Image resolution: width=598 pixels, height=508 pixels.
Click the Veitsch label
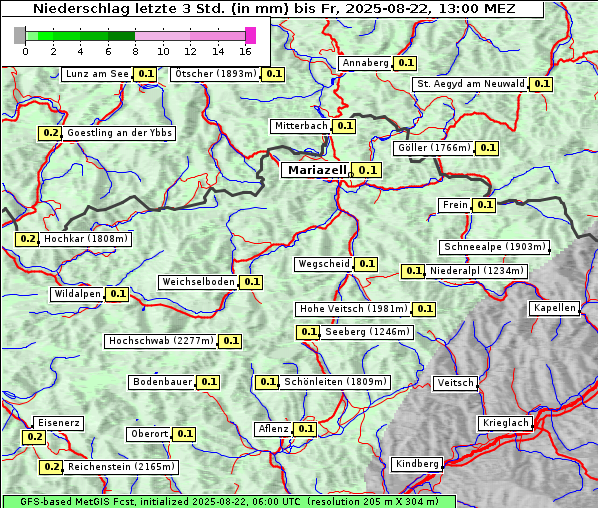click(455, 383)
